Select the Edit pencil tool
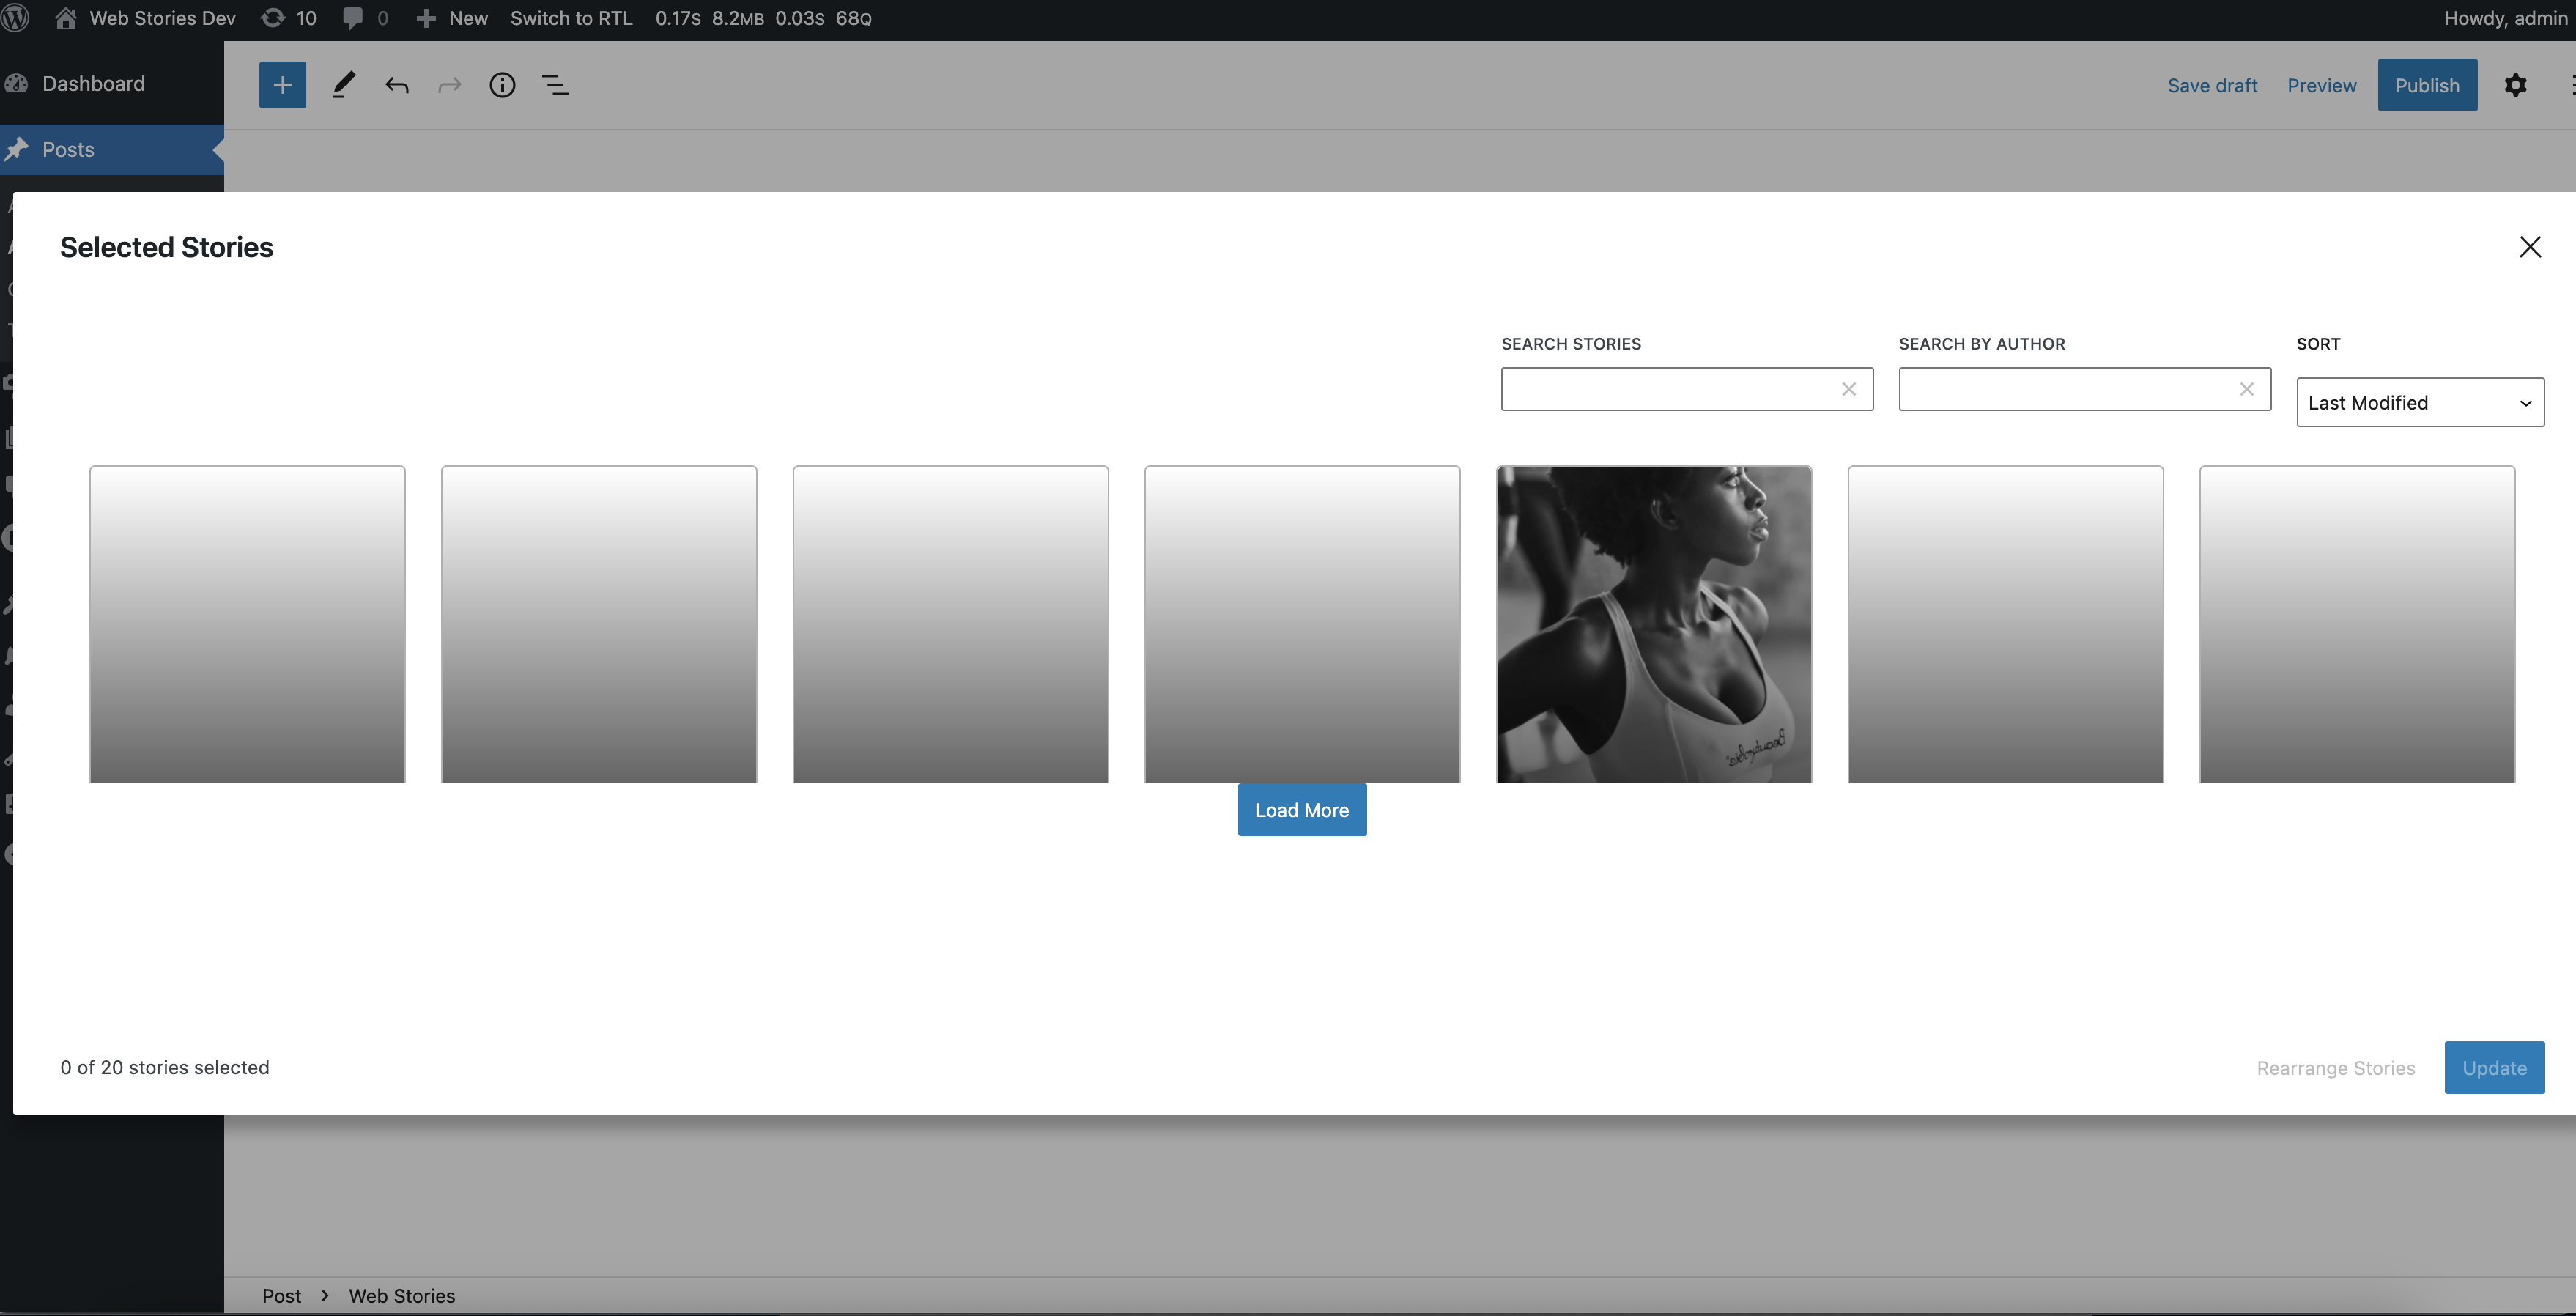Image resolution: width=2576 pixels, height=1316 pixels. click(344, 84)
